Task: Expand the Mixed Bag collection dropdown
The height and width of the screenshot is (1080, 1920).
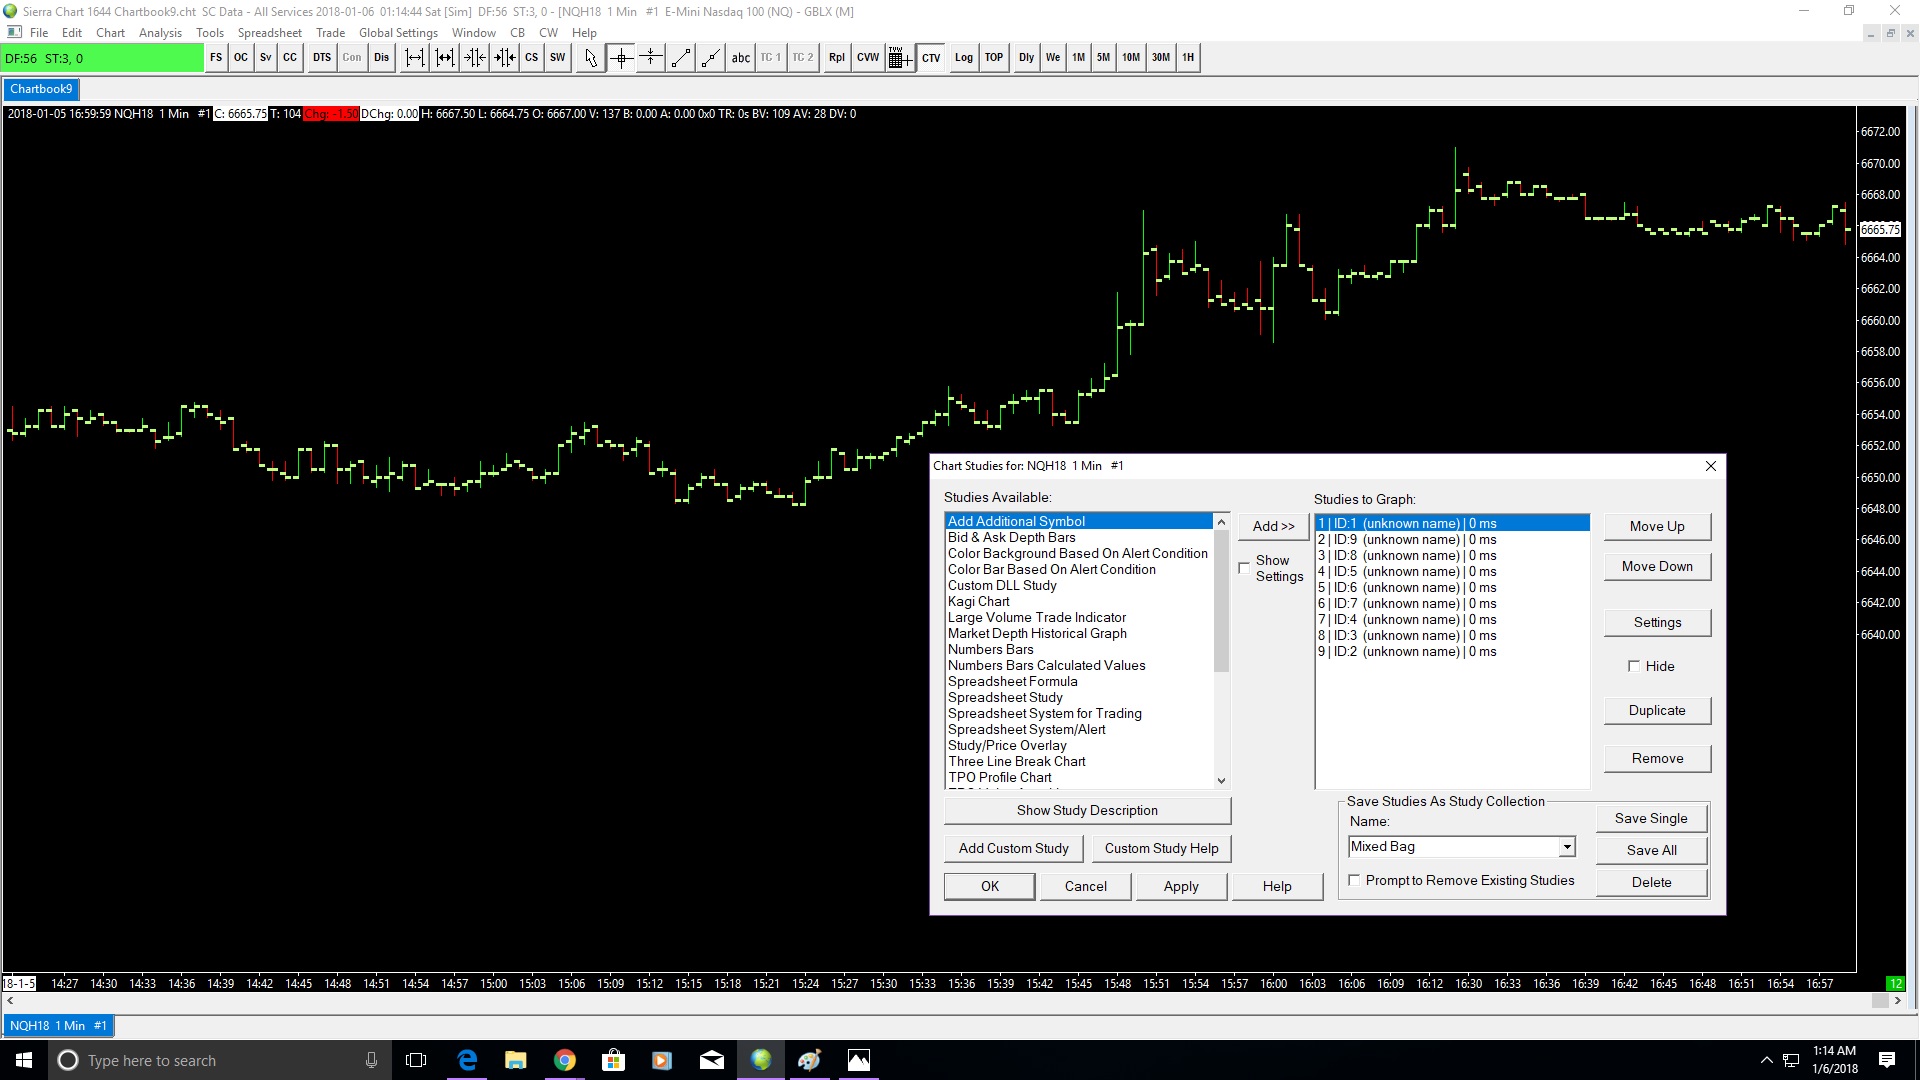Action: pyautogui.click(x=1566, y=847)
